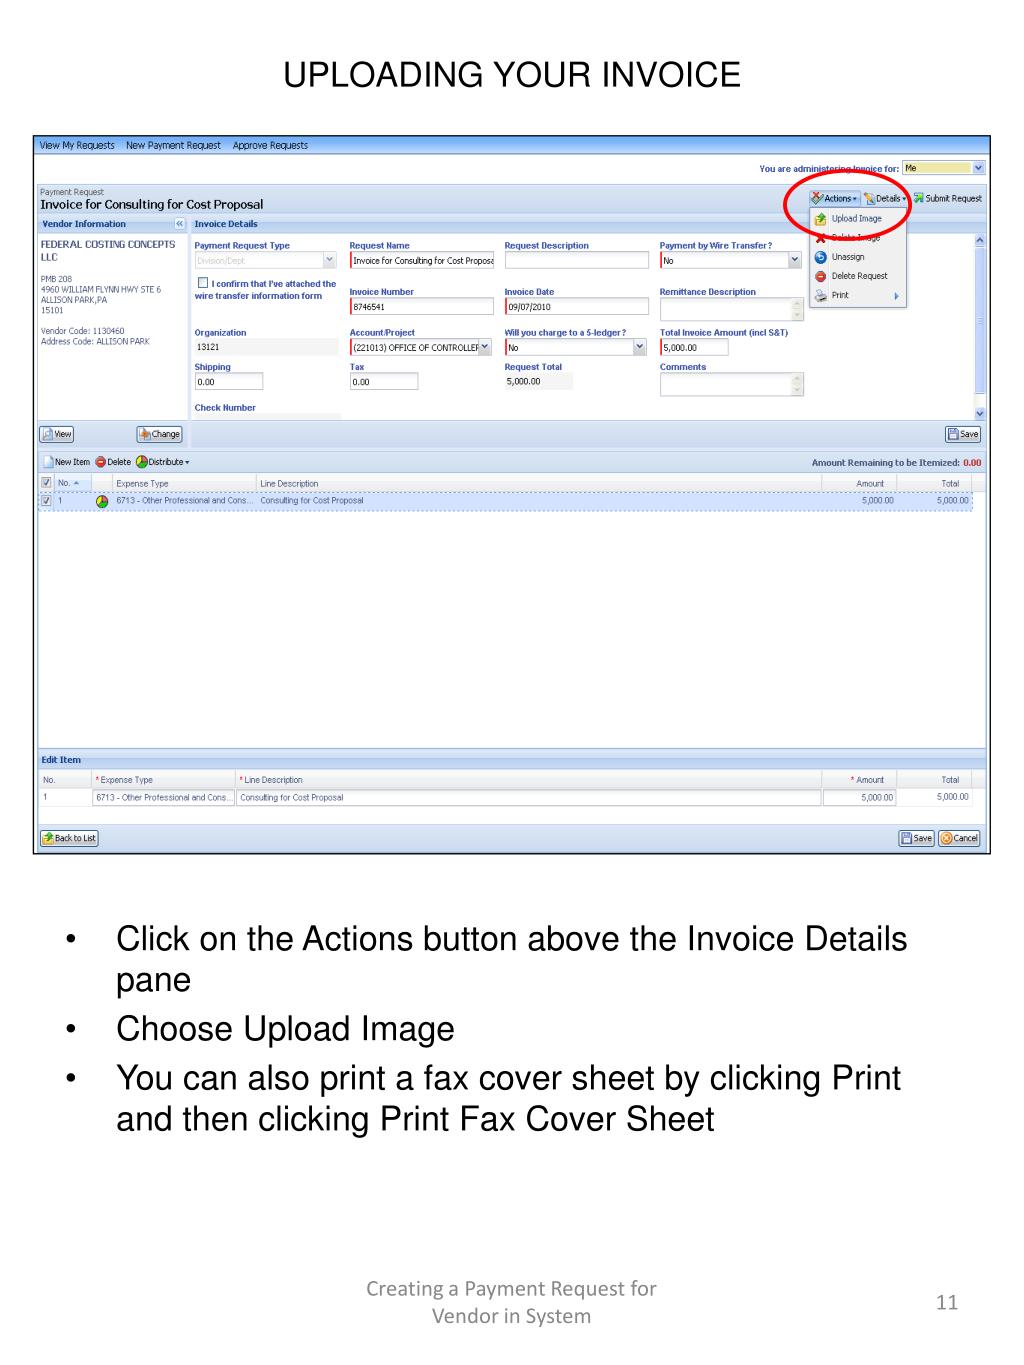1024x1365 pixels.
Task: Click the Submit Request button
Action: click(x=947, y=198)
